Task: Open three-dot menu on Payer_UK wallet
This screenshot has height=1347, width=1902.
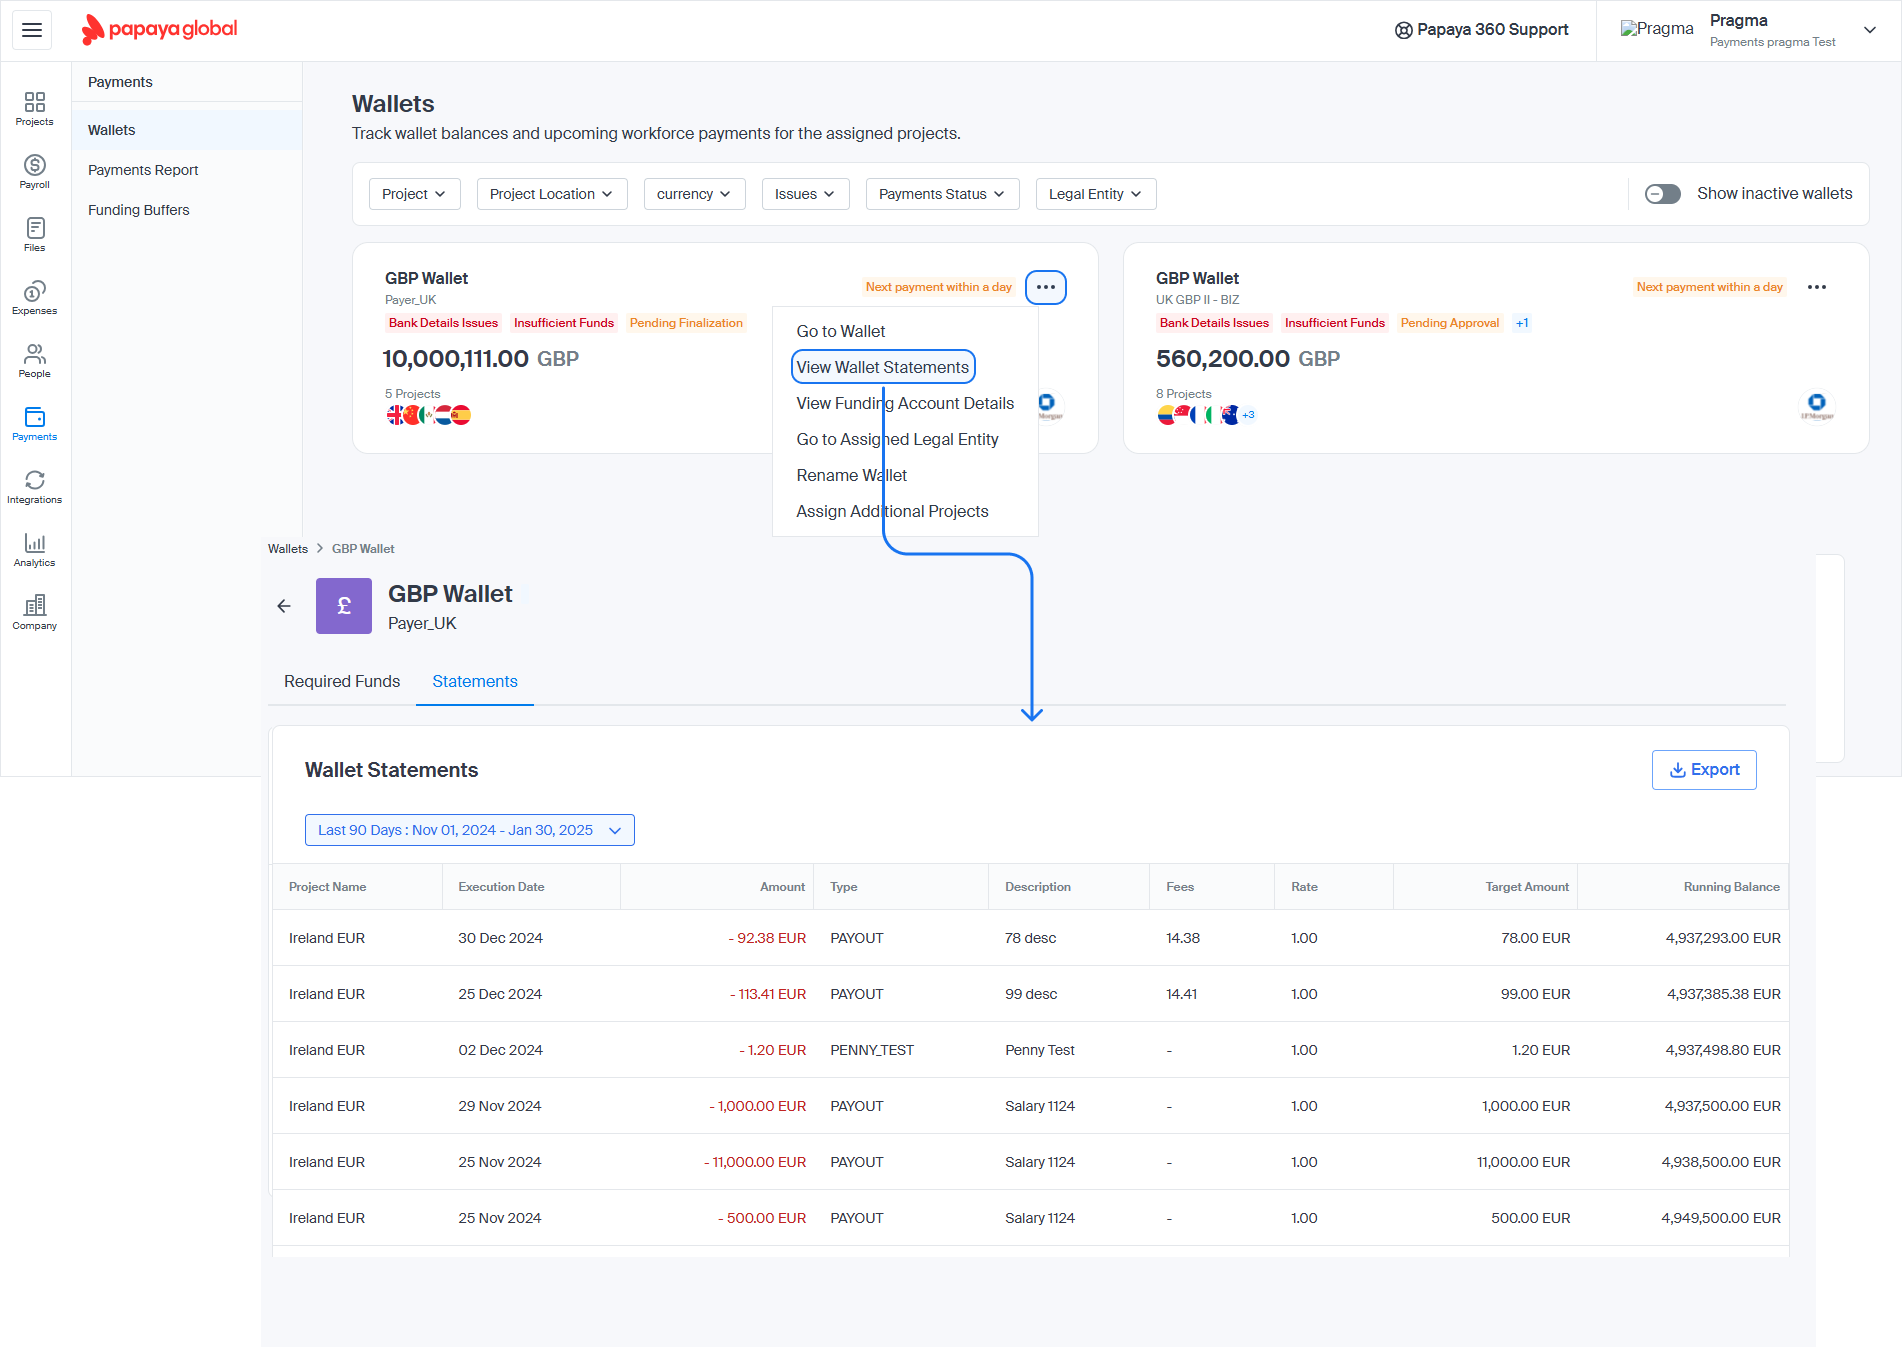Action: [1046, 287]
